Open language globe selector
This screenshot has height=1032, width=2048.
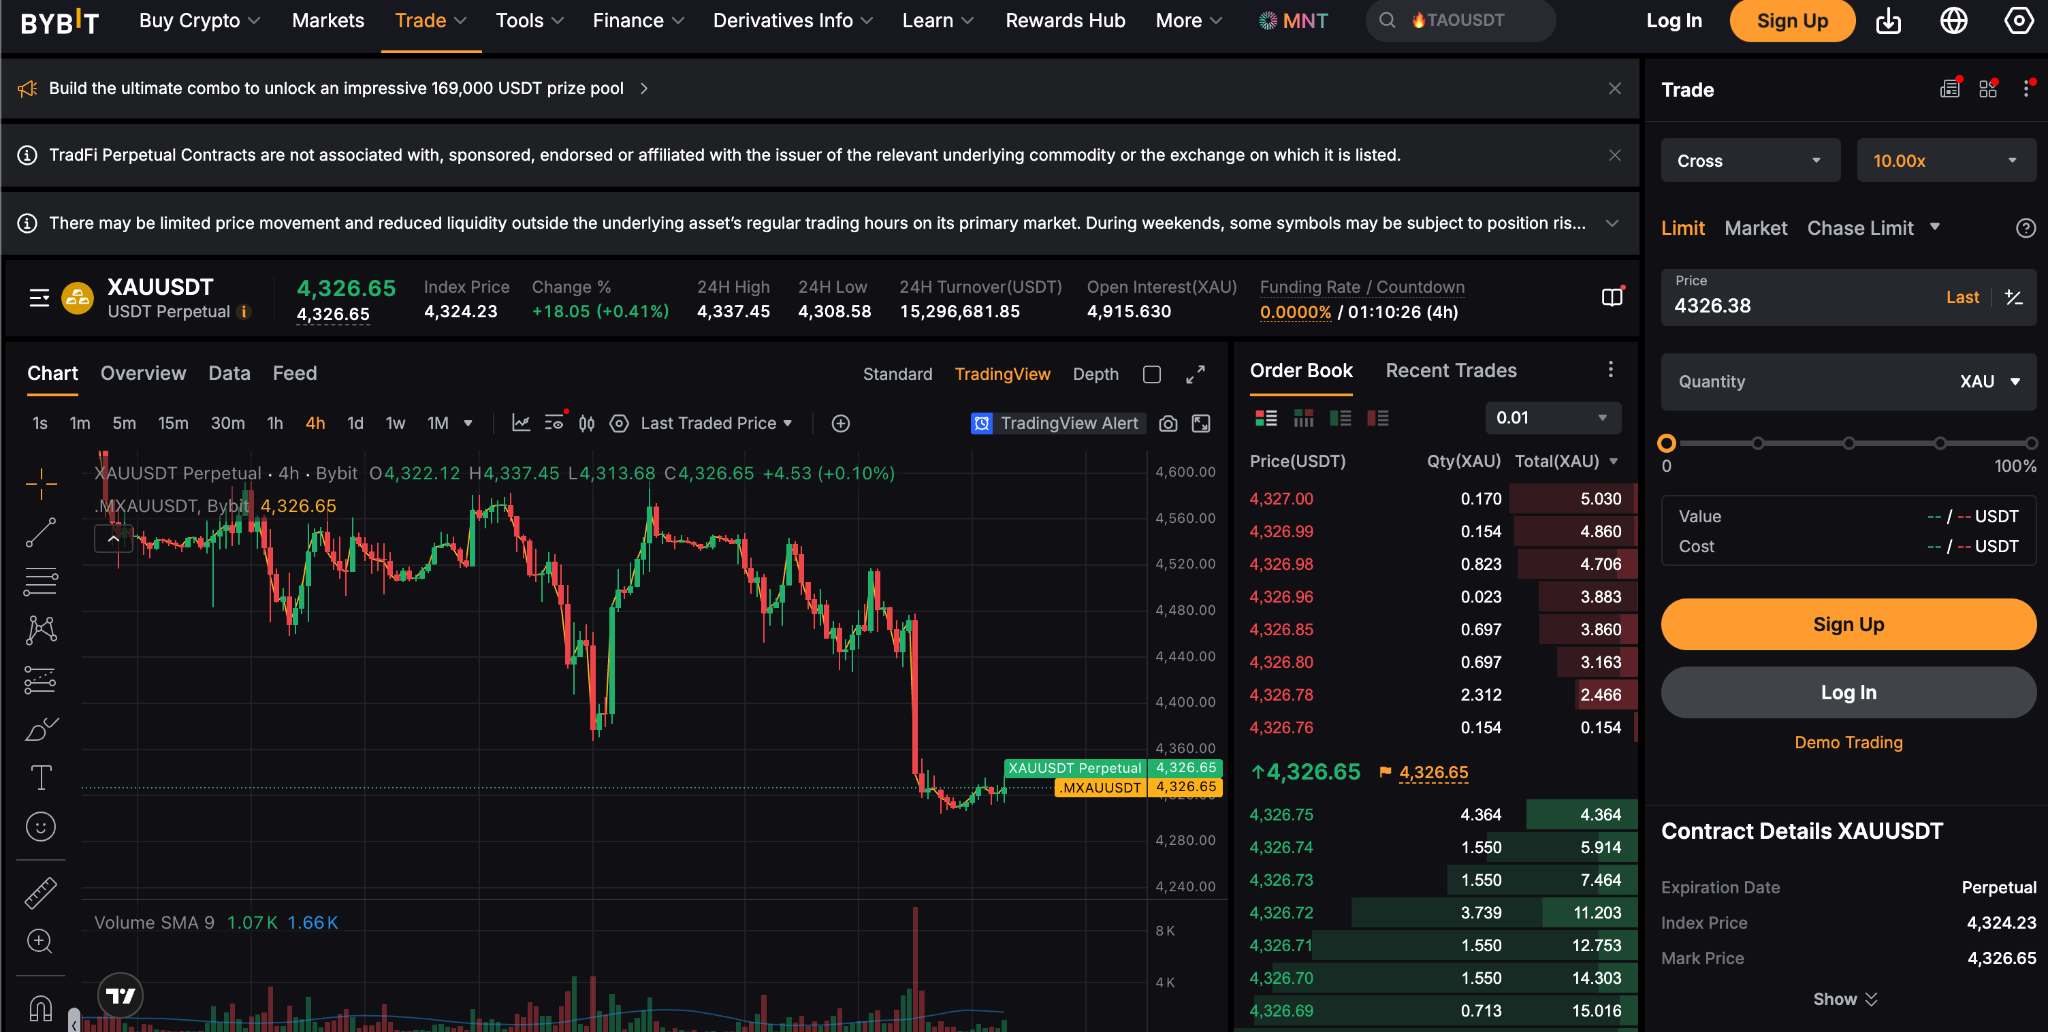1954,21
